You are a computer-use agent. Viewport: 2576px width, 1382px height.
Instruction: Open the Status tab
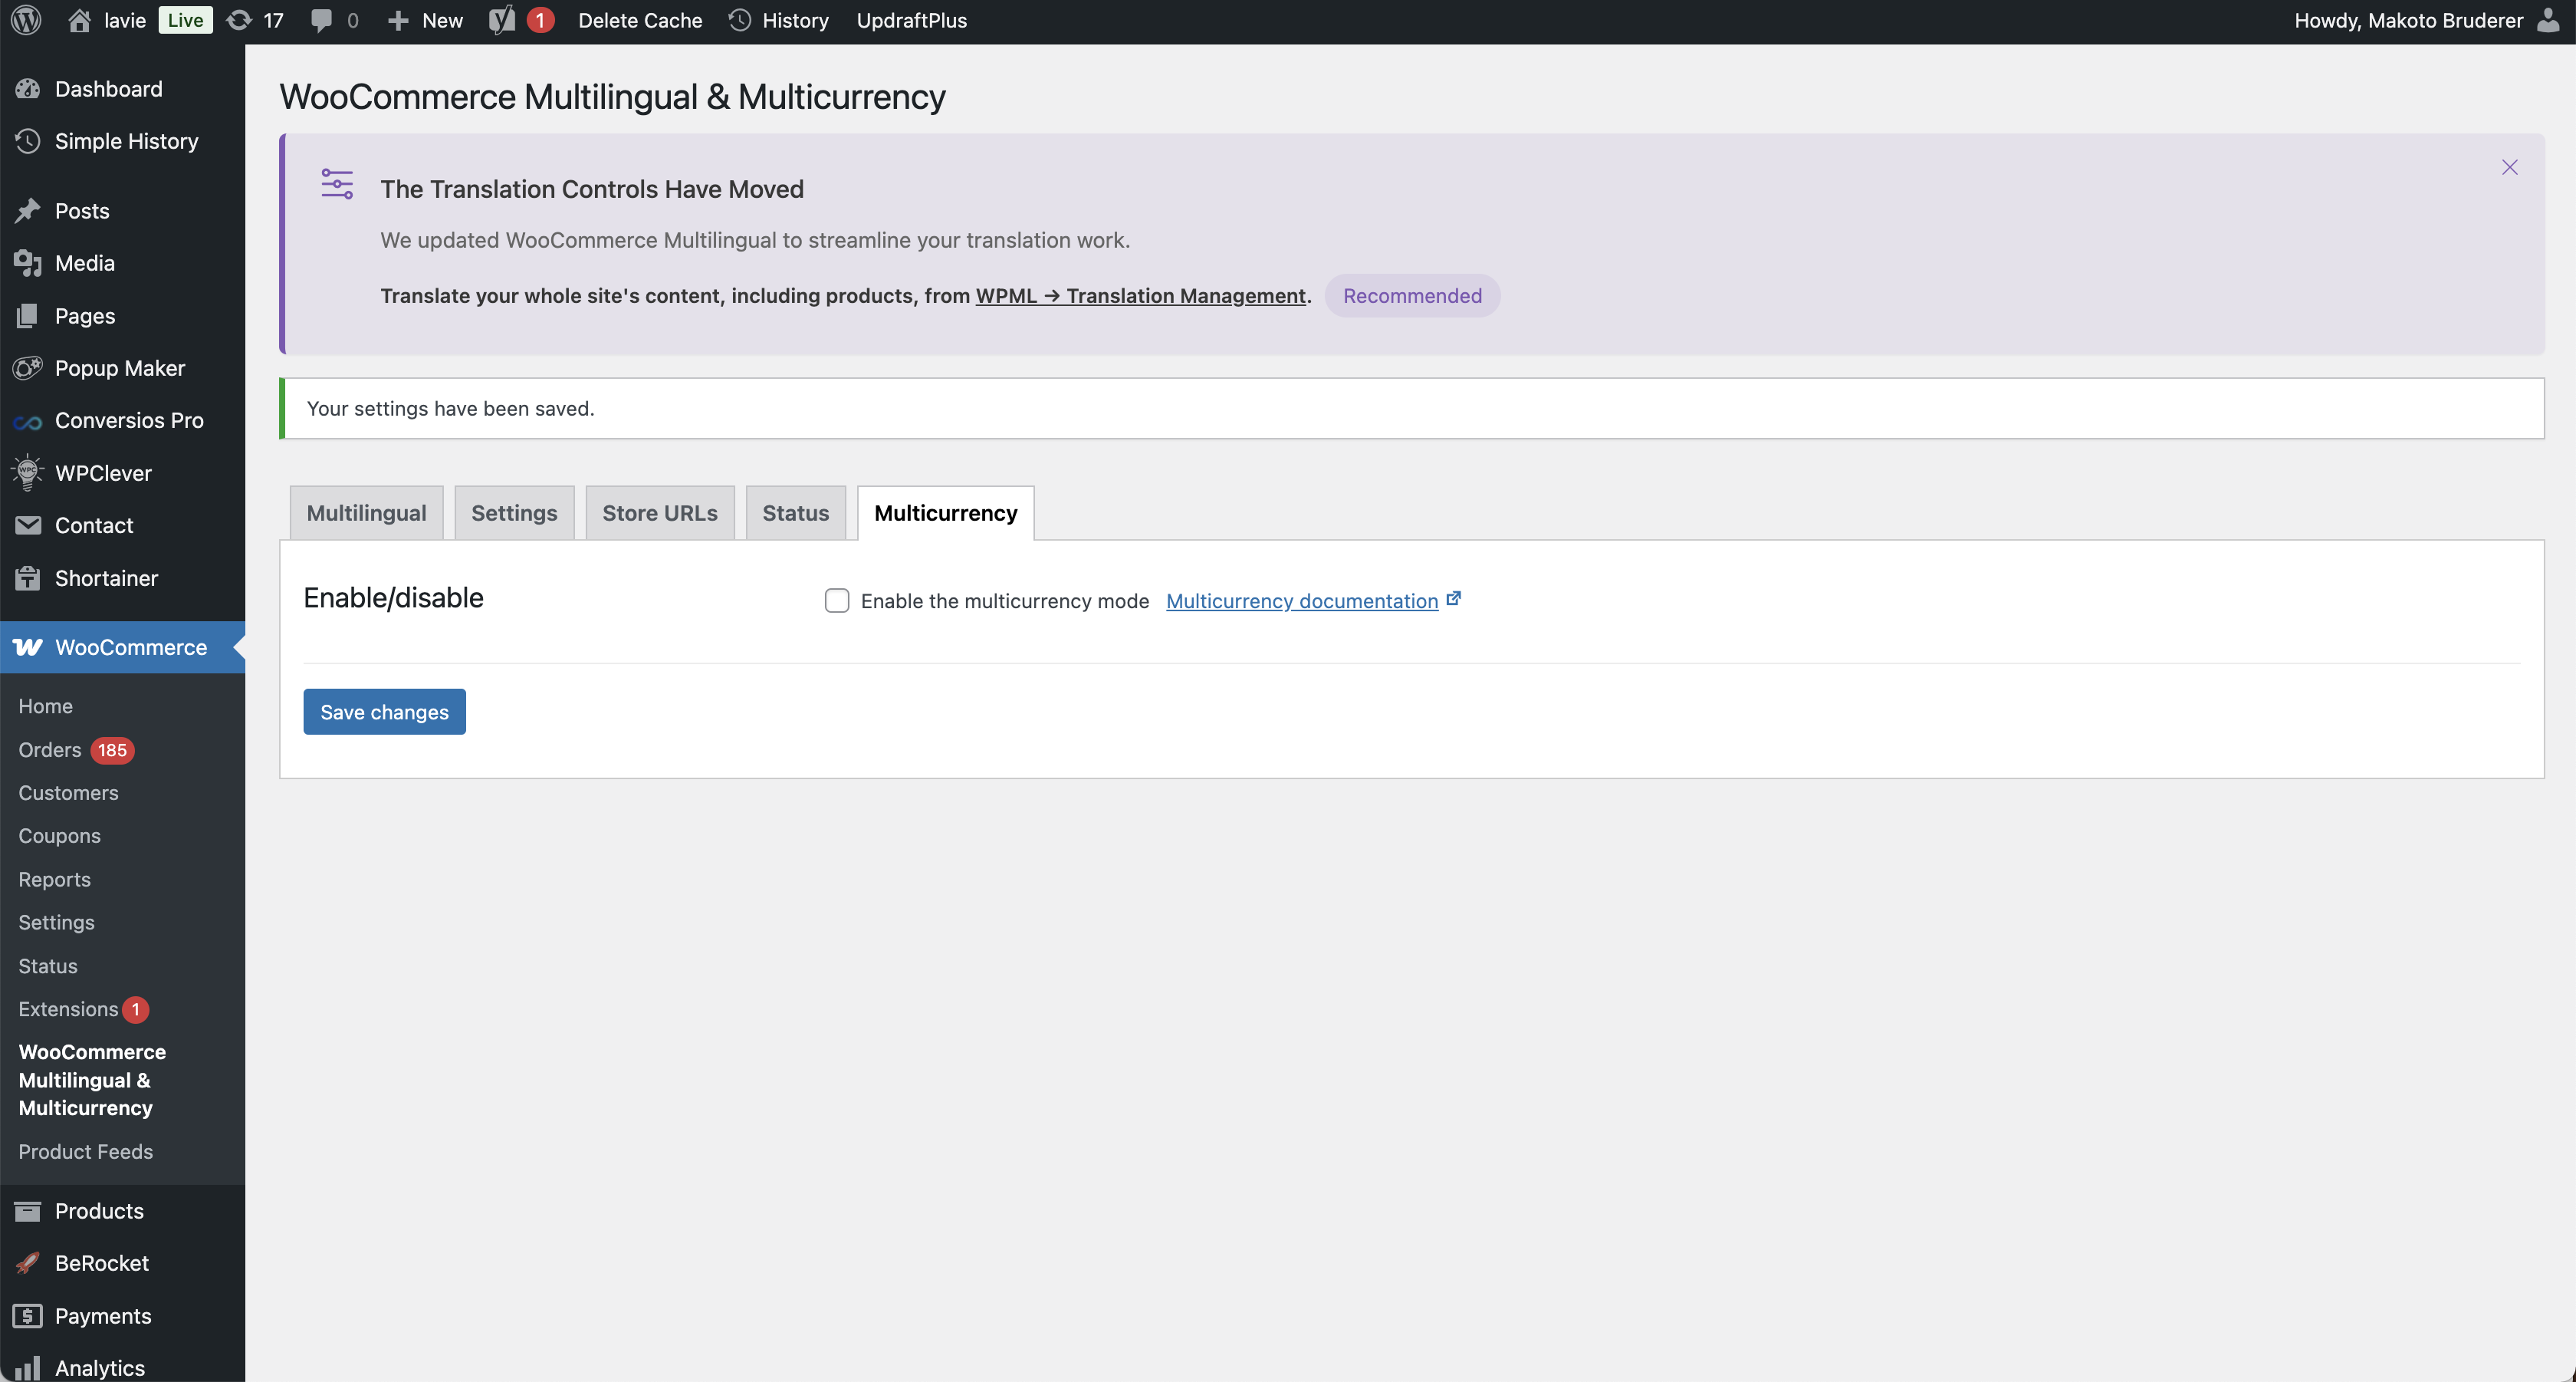point(796,513)
